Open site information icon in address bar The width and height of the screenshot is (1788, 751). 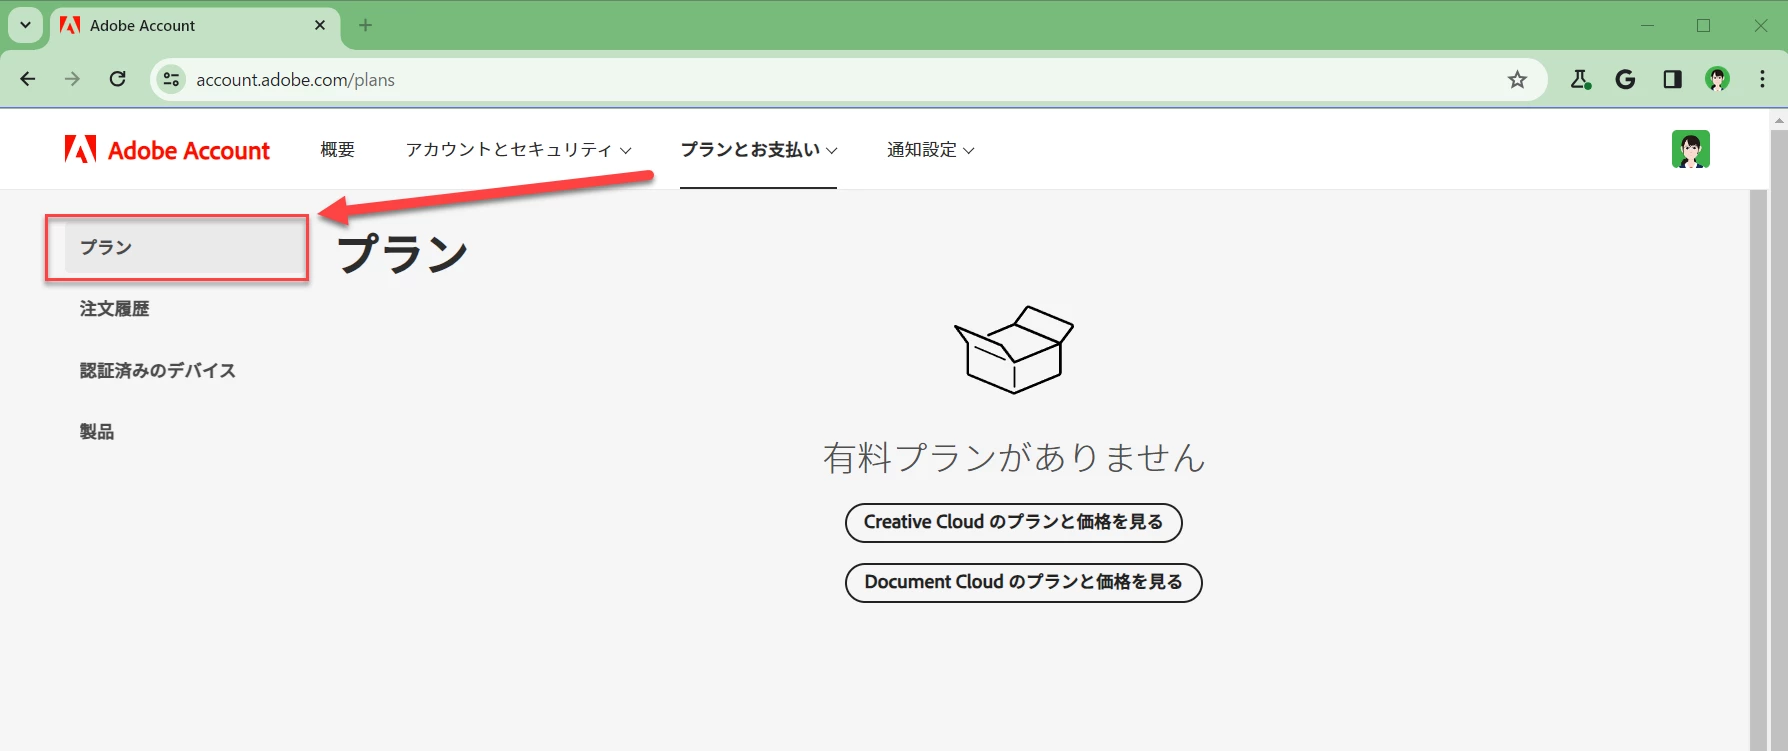[171, 79]
